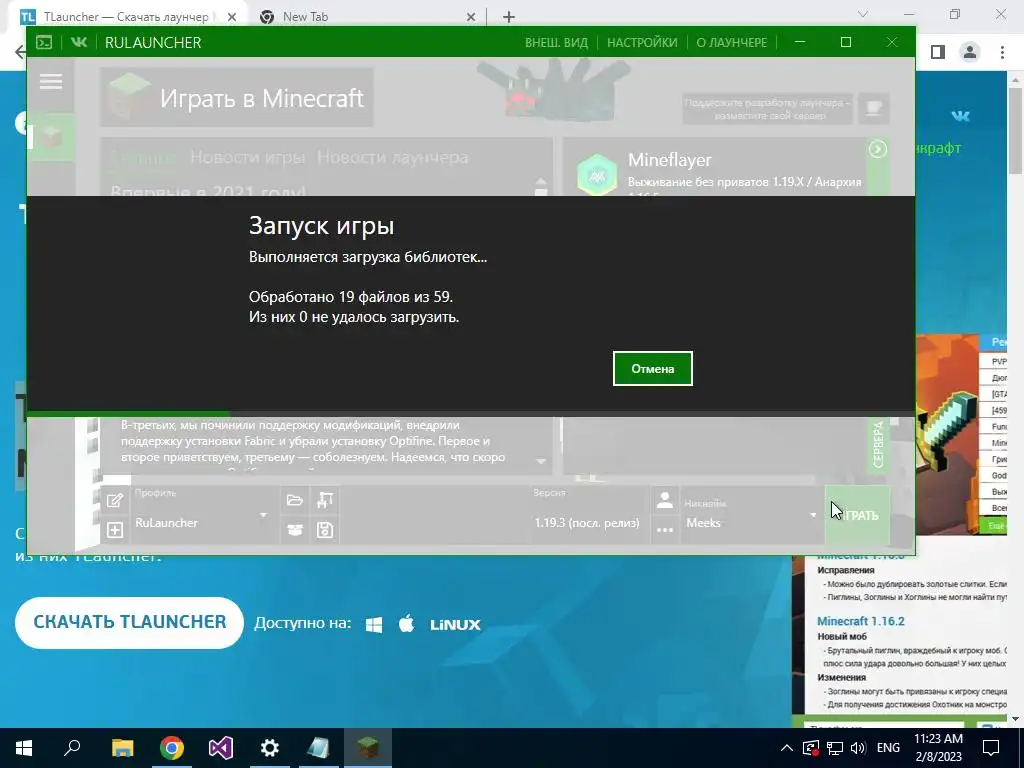Screen dimensions: 1024x768
Task: Switch to Новости лаунчера tab
Action: point(392,157)
